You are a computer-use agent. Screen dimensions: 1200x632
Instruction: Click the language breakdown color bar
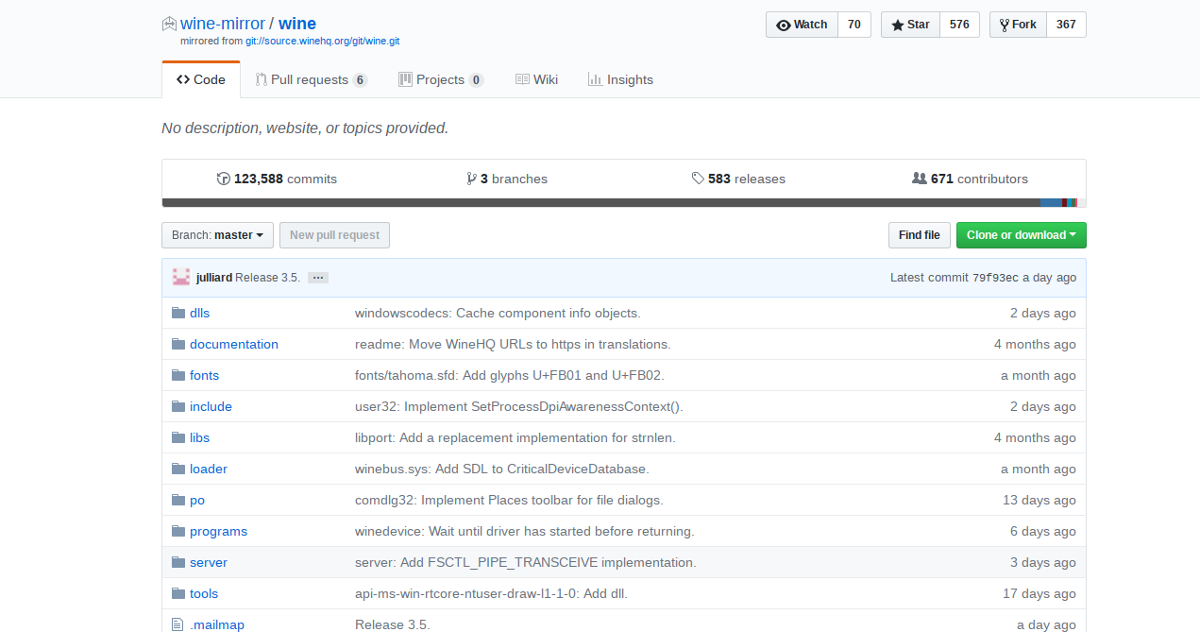[x=624, y=203]
